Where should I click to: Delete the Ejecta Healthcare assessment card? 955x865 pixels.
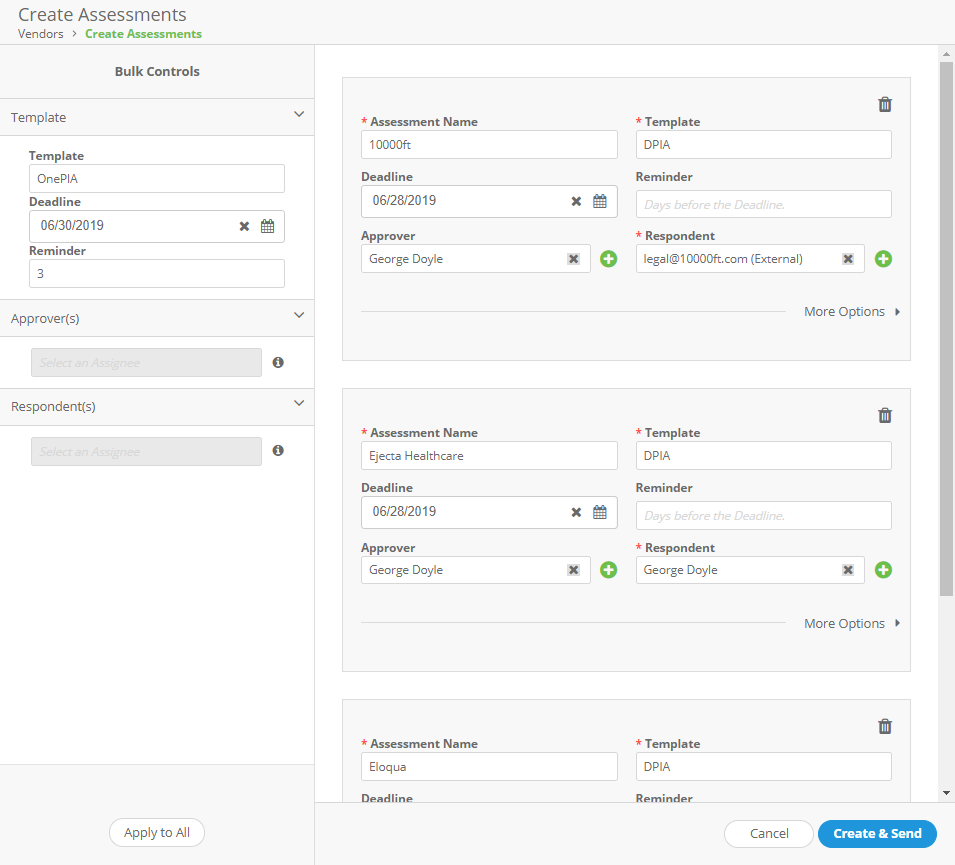pos(884,414)
